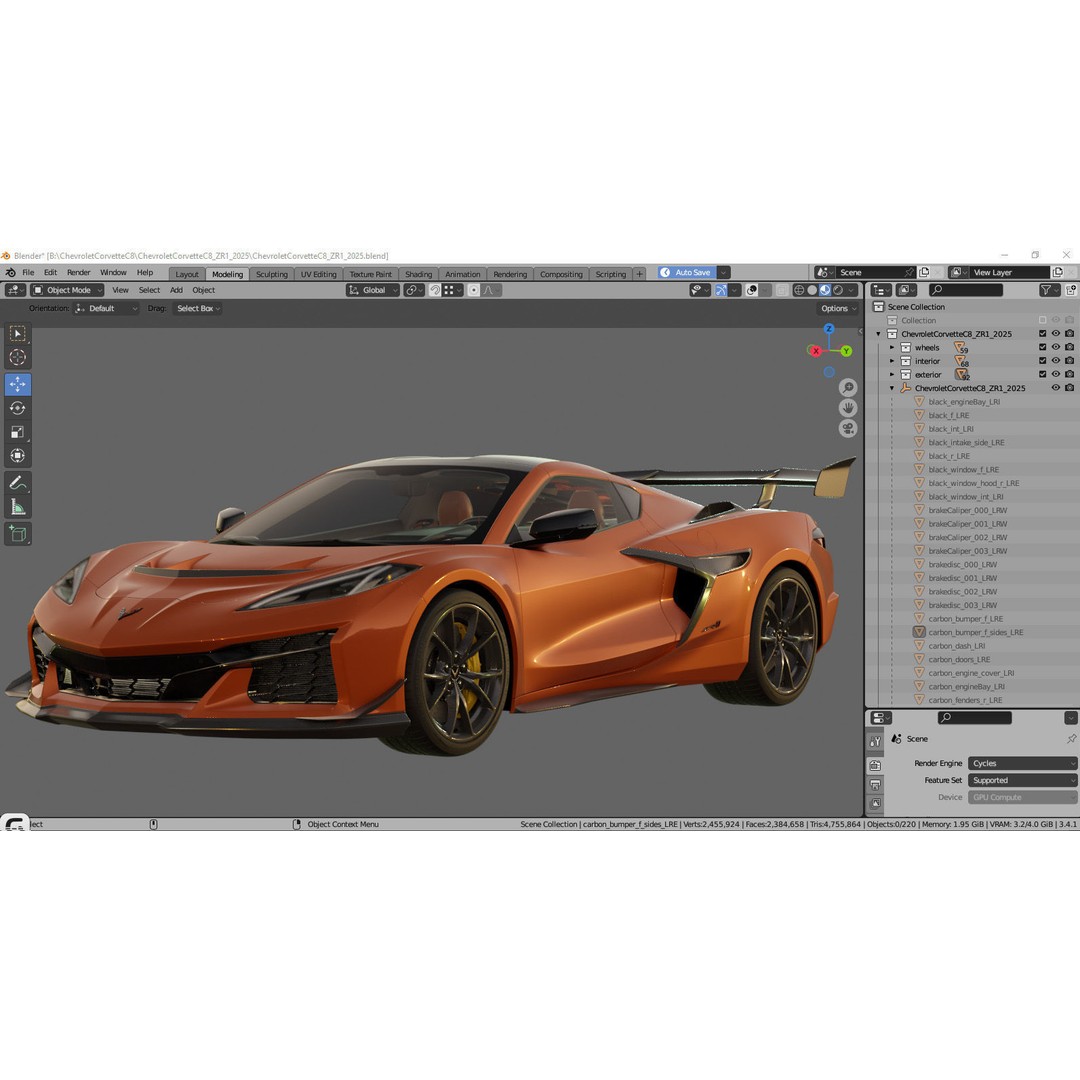1080x1080 pixels.
Task: Click the Auto Save button
Action: (x=687, y=273)
